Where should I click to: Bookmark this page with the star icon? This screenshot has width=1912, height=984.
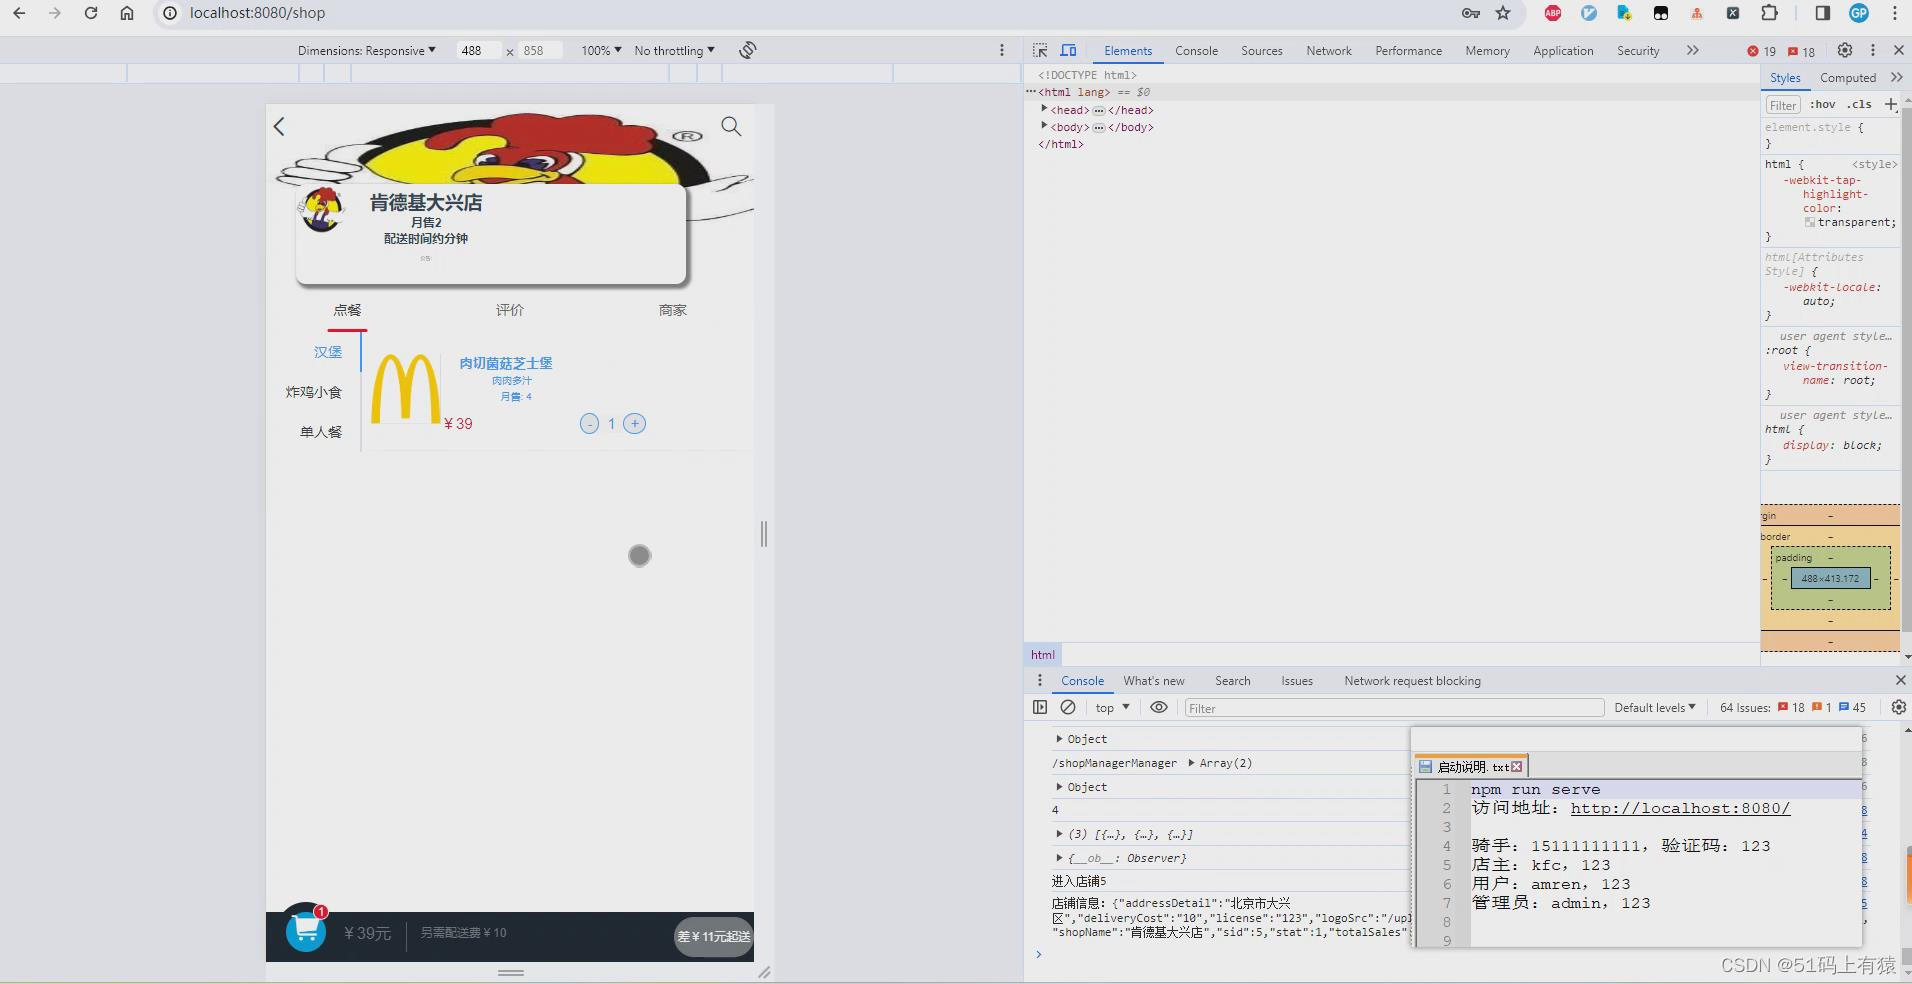pyautogui.click(x=1503, y=13)
